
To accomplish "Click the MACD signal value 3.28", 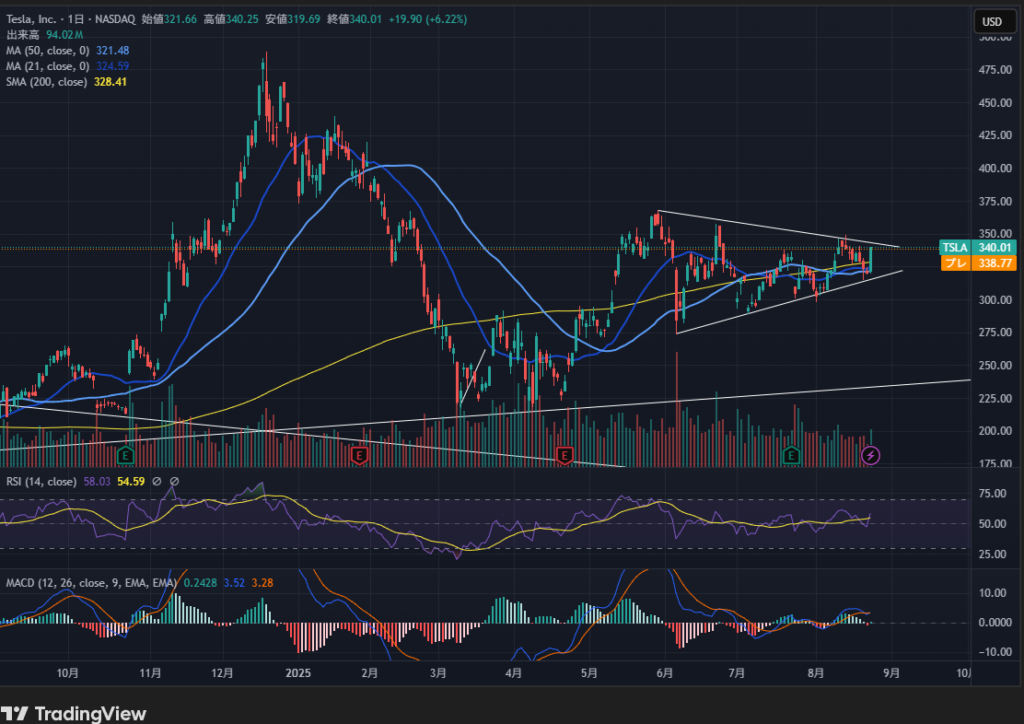I will click(x=262, y=582).
